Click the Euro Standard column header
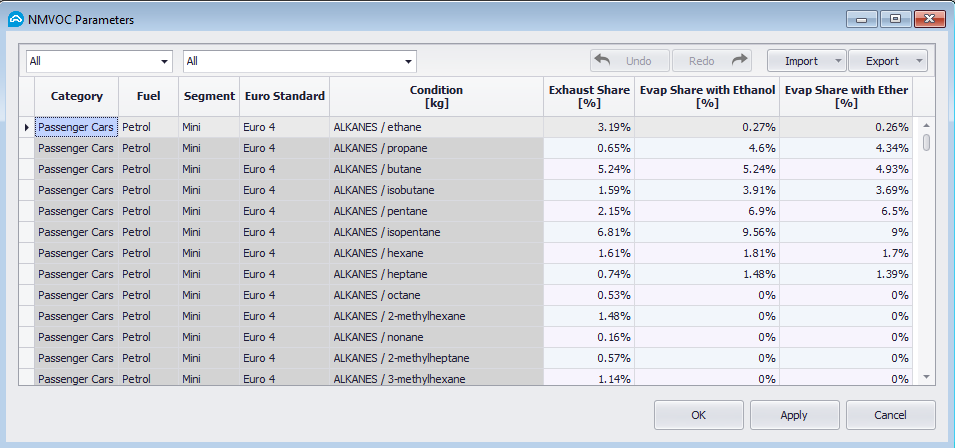 pos(284,96)
